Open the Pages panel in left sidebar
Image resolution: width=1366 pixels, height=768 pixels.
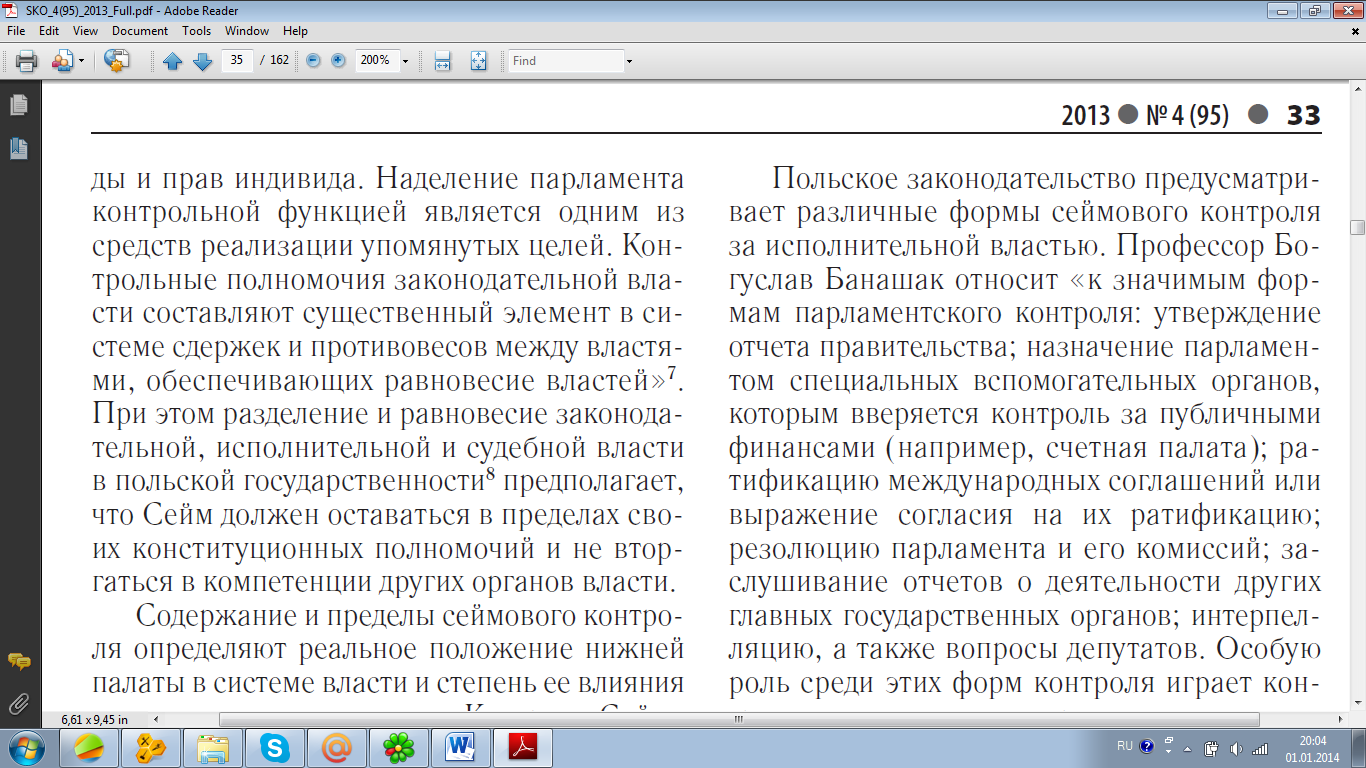pos(18,105)
